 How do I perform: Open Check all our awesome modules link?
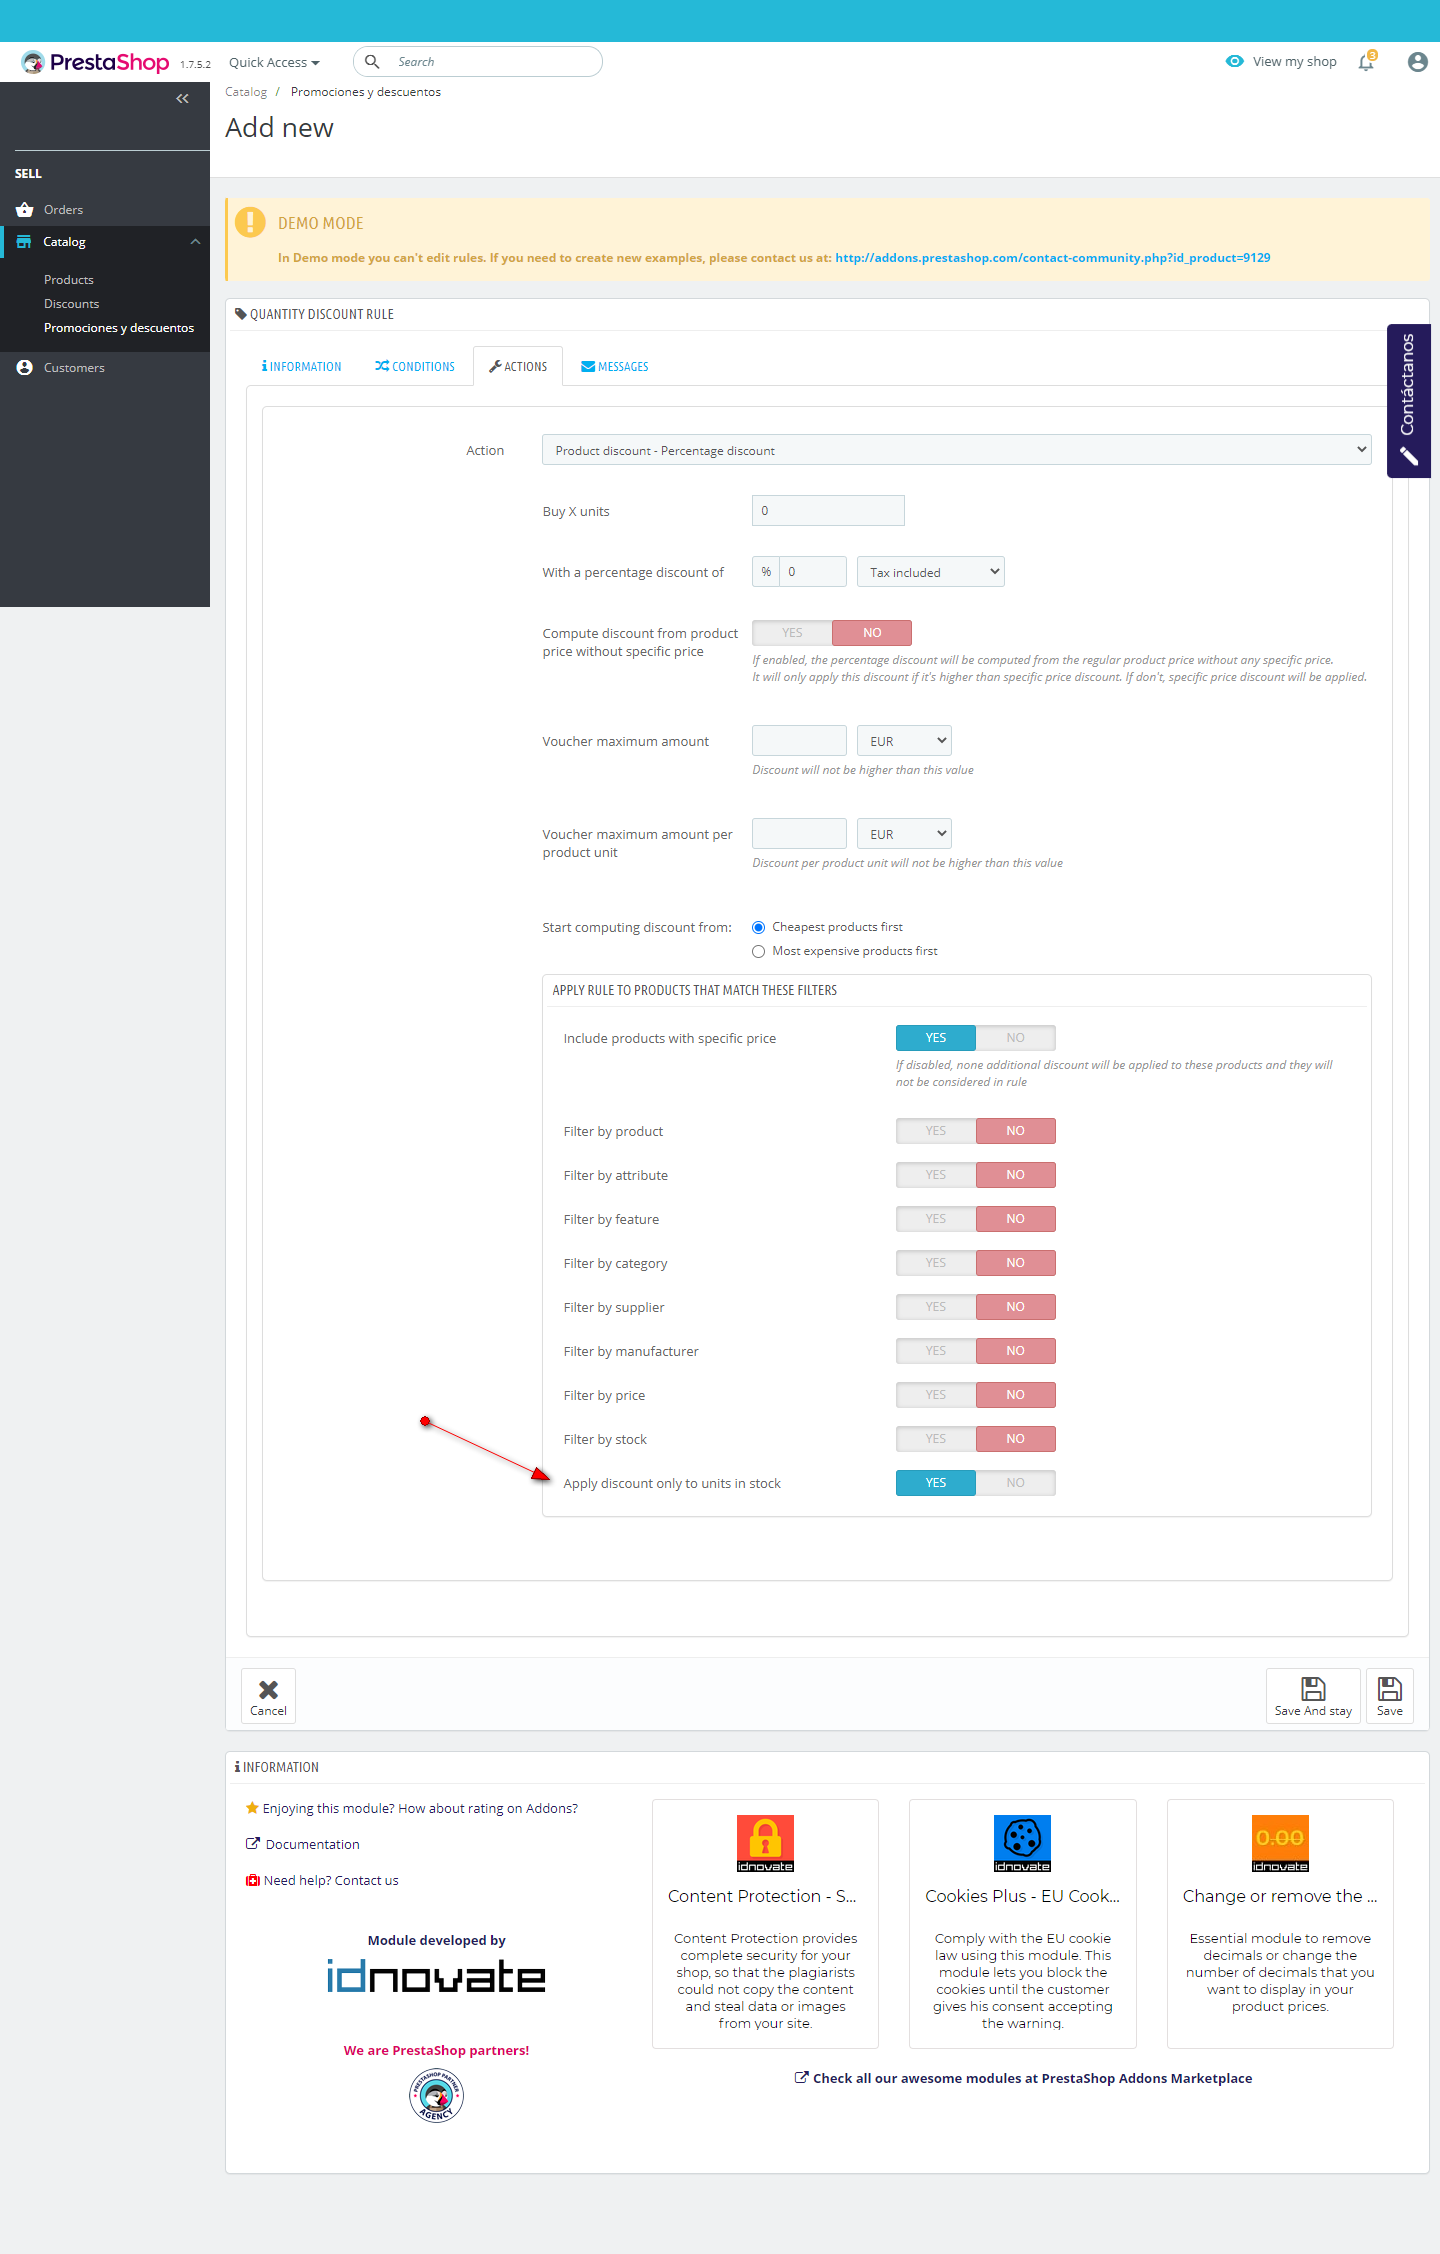[x=1032, y=2078]
